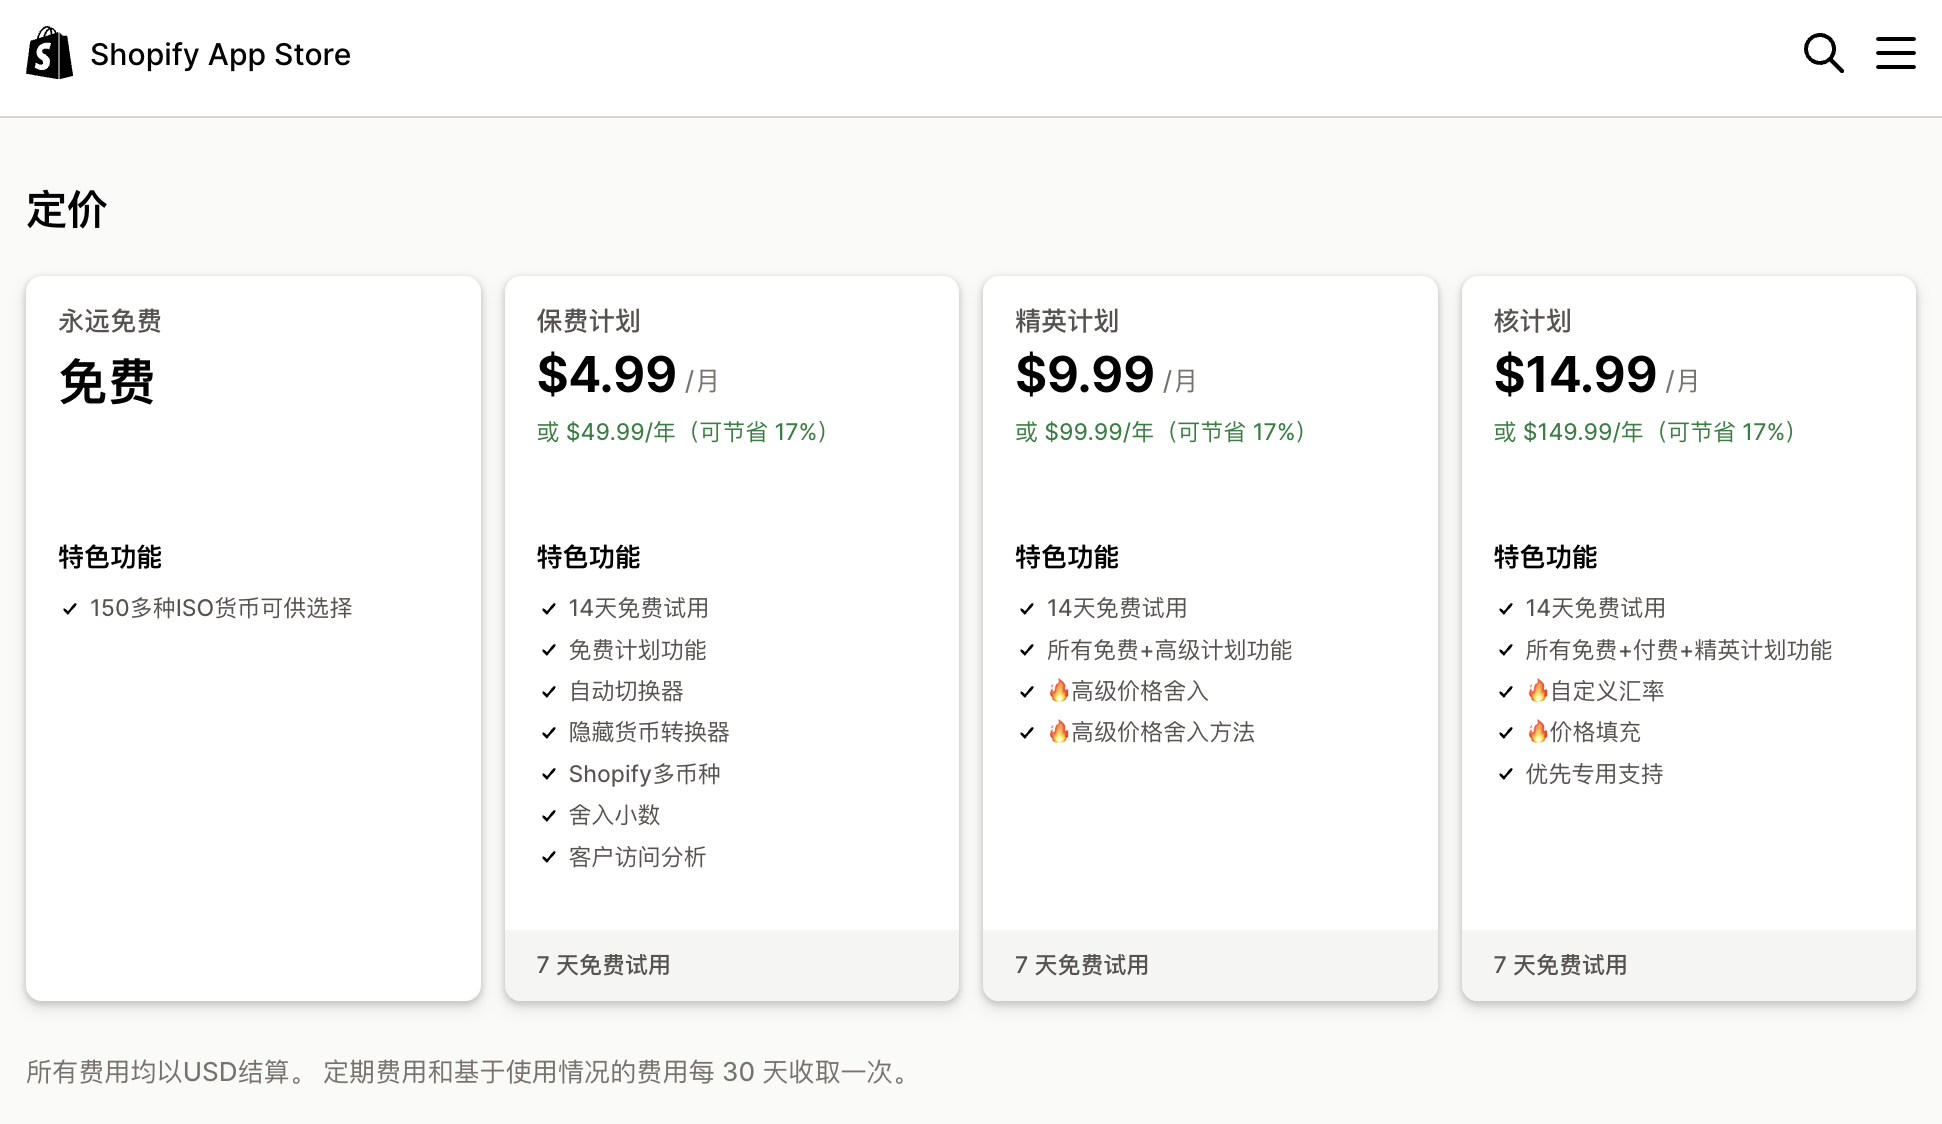The height and width of the screenshot is (1124, 1942).
Task: Click the checkmark beside 客户访问分析
Action: tap(548, 856)
